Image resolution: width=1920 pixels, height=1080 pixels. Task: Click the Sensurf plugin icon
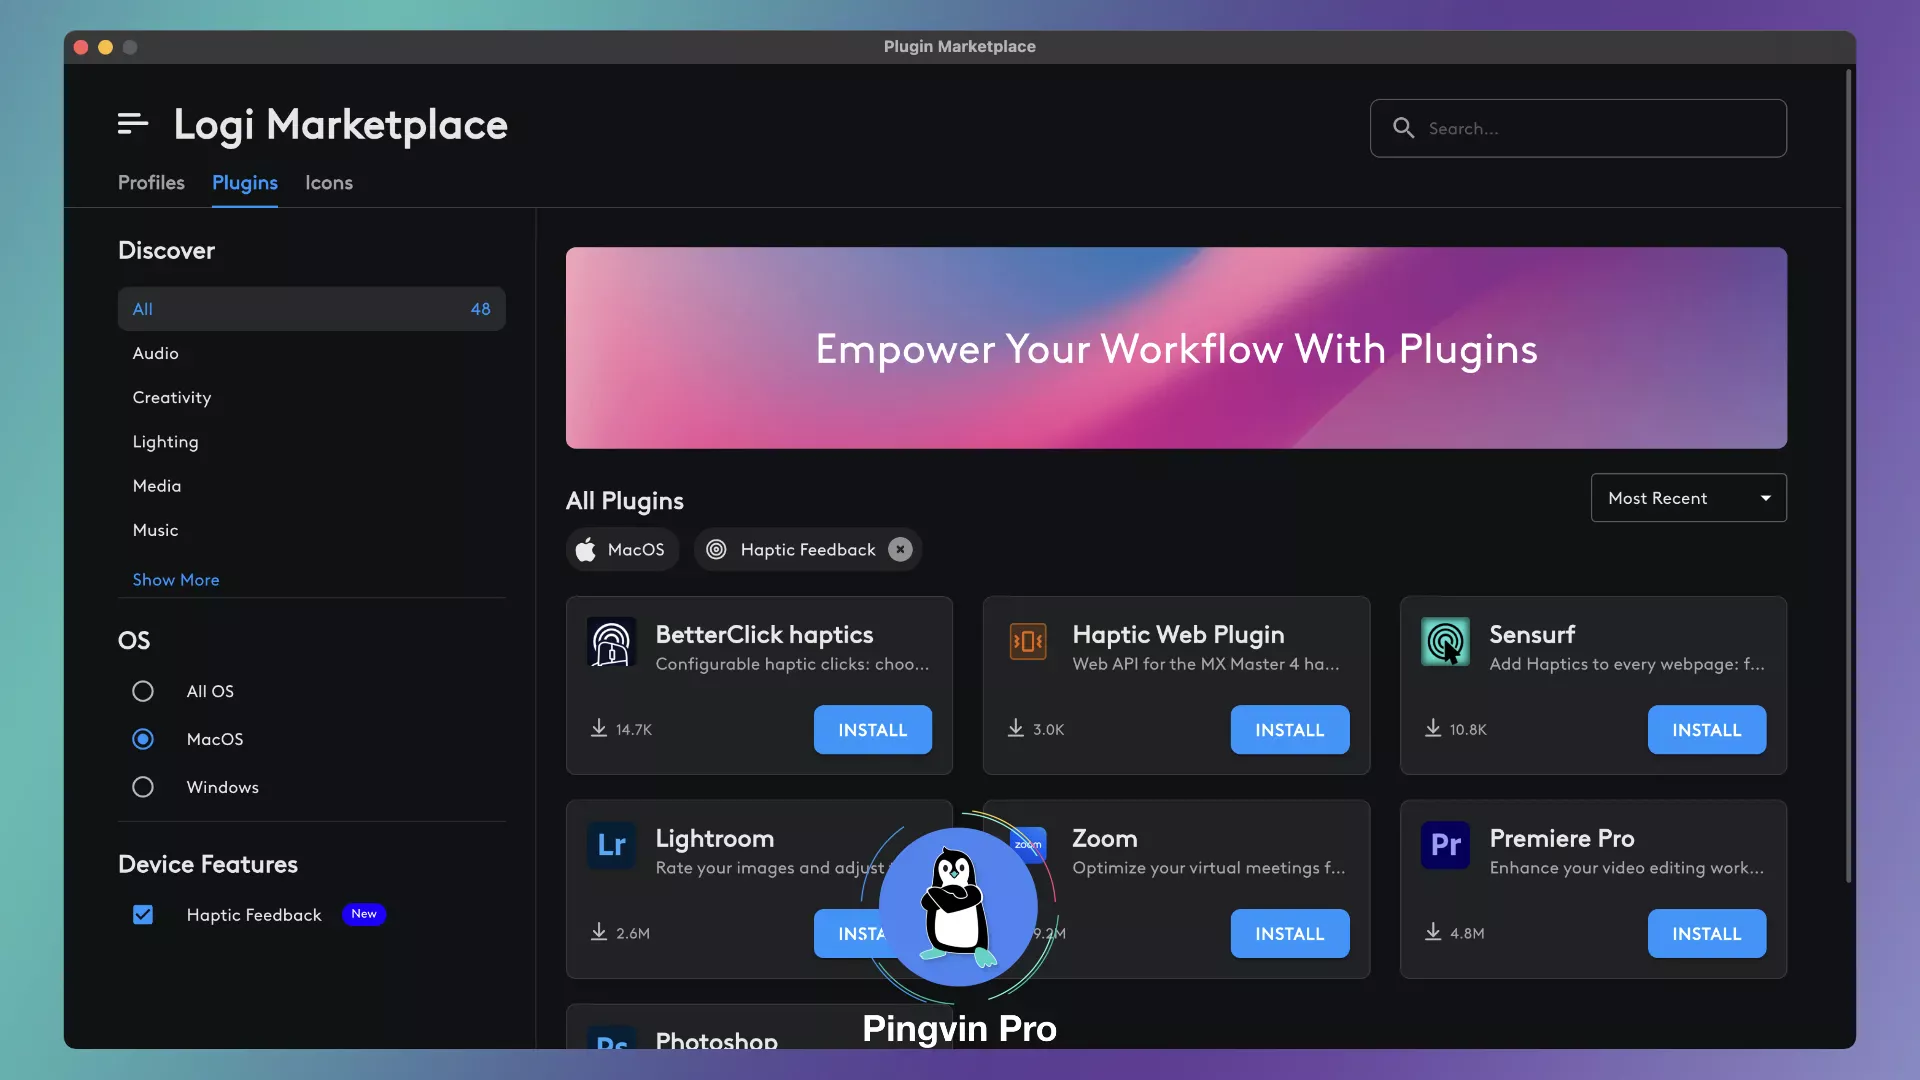[x=1445, y=641]
